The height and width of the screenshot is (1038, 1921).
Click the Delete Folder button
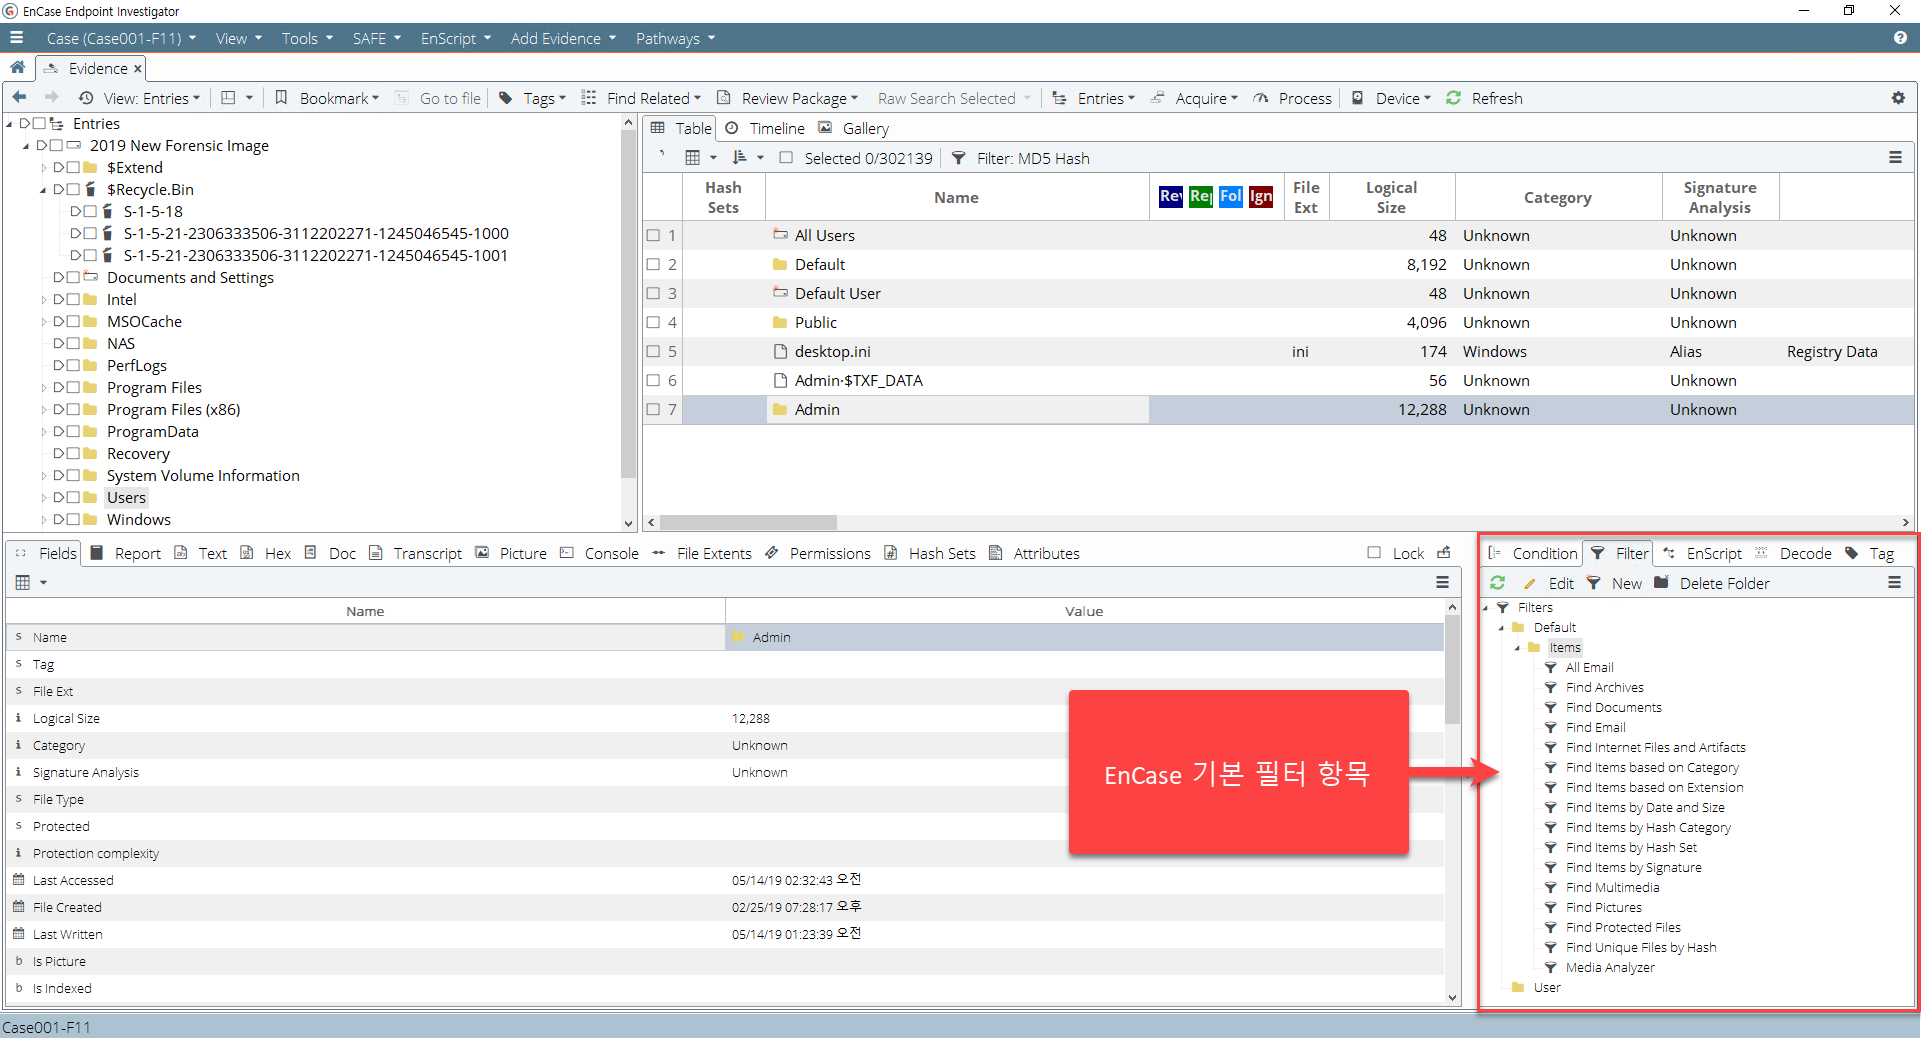[x=1712, y=583]
